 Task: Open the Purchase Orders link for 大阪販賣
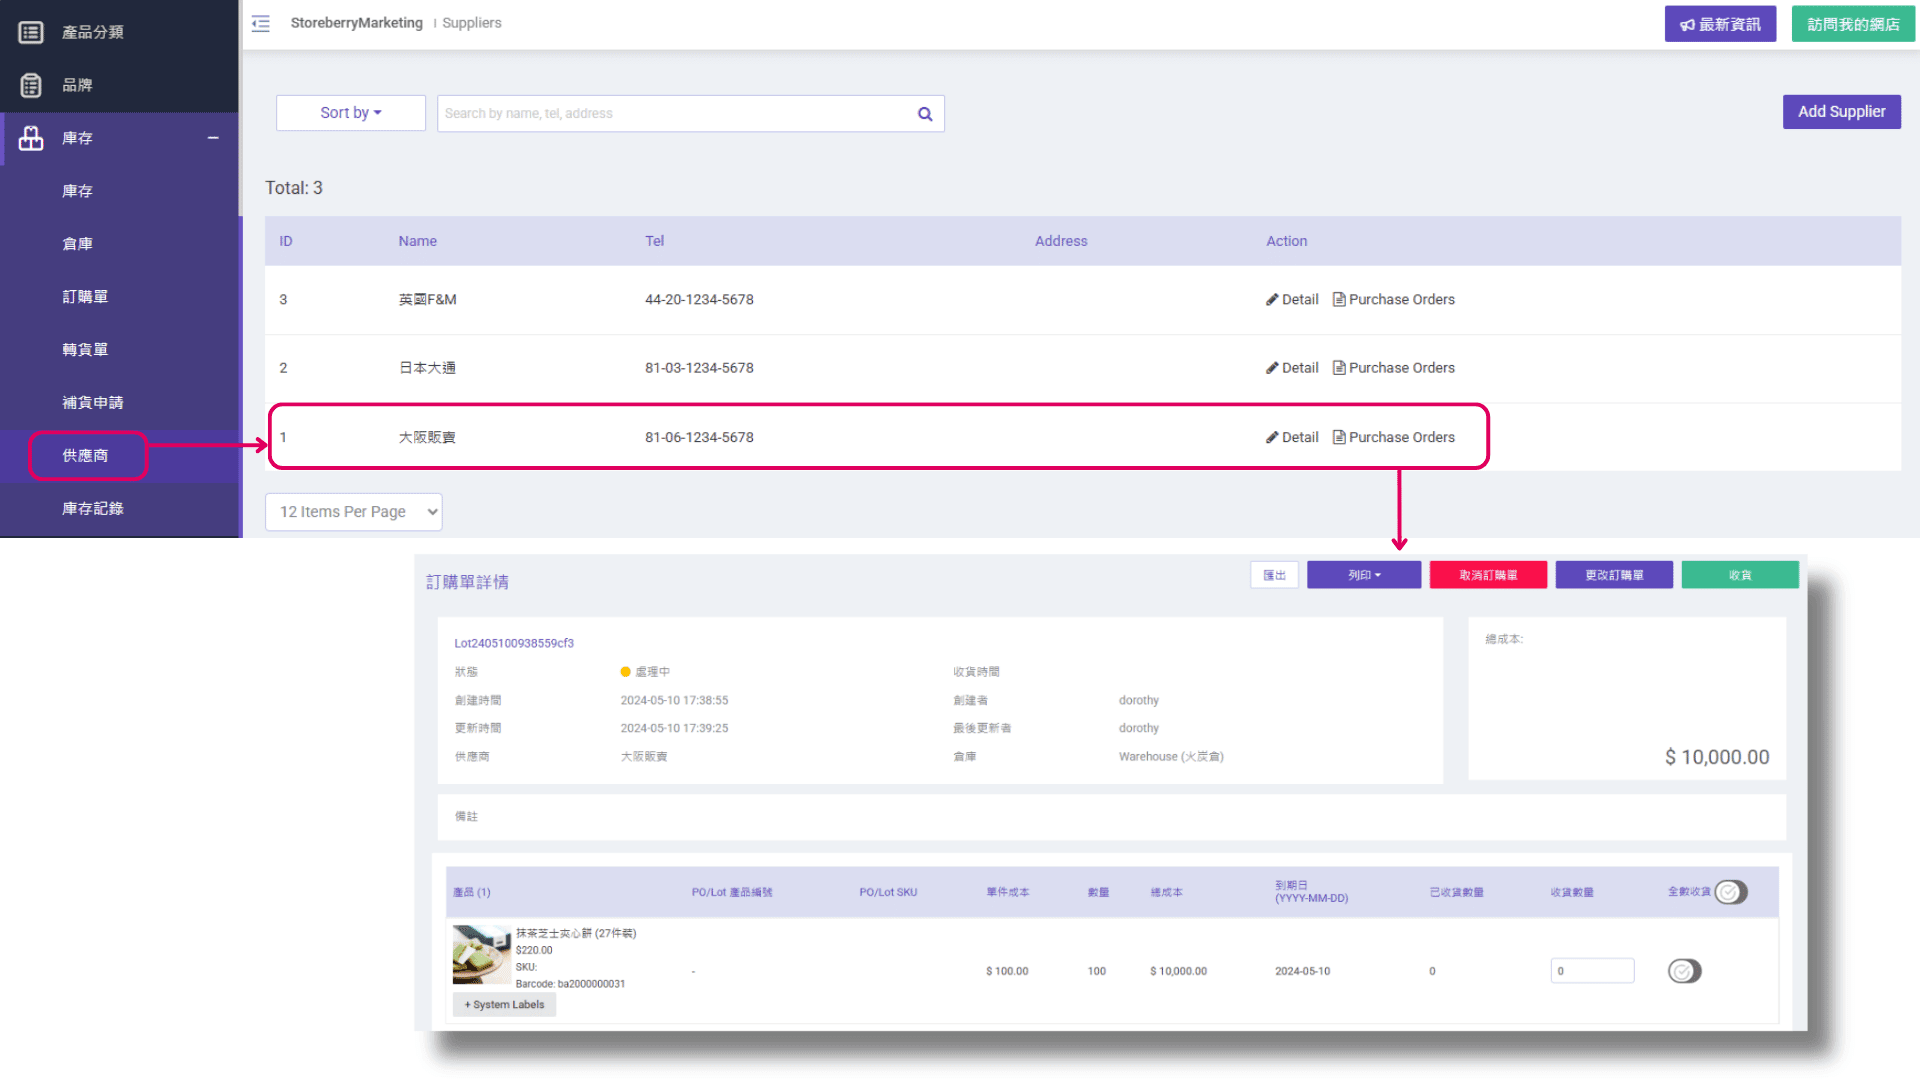point(1394,437)
